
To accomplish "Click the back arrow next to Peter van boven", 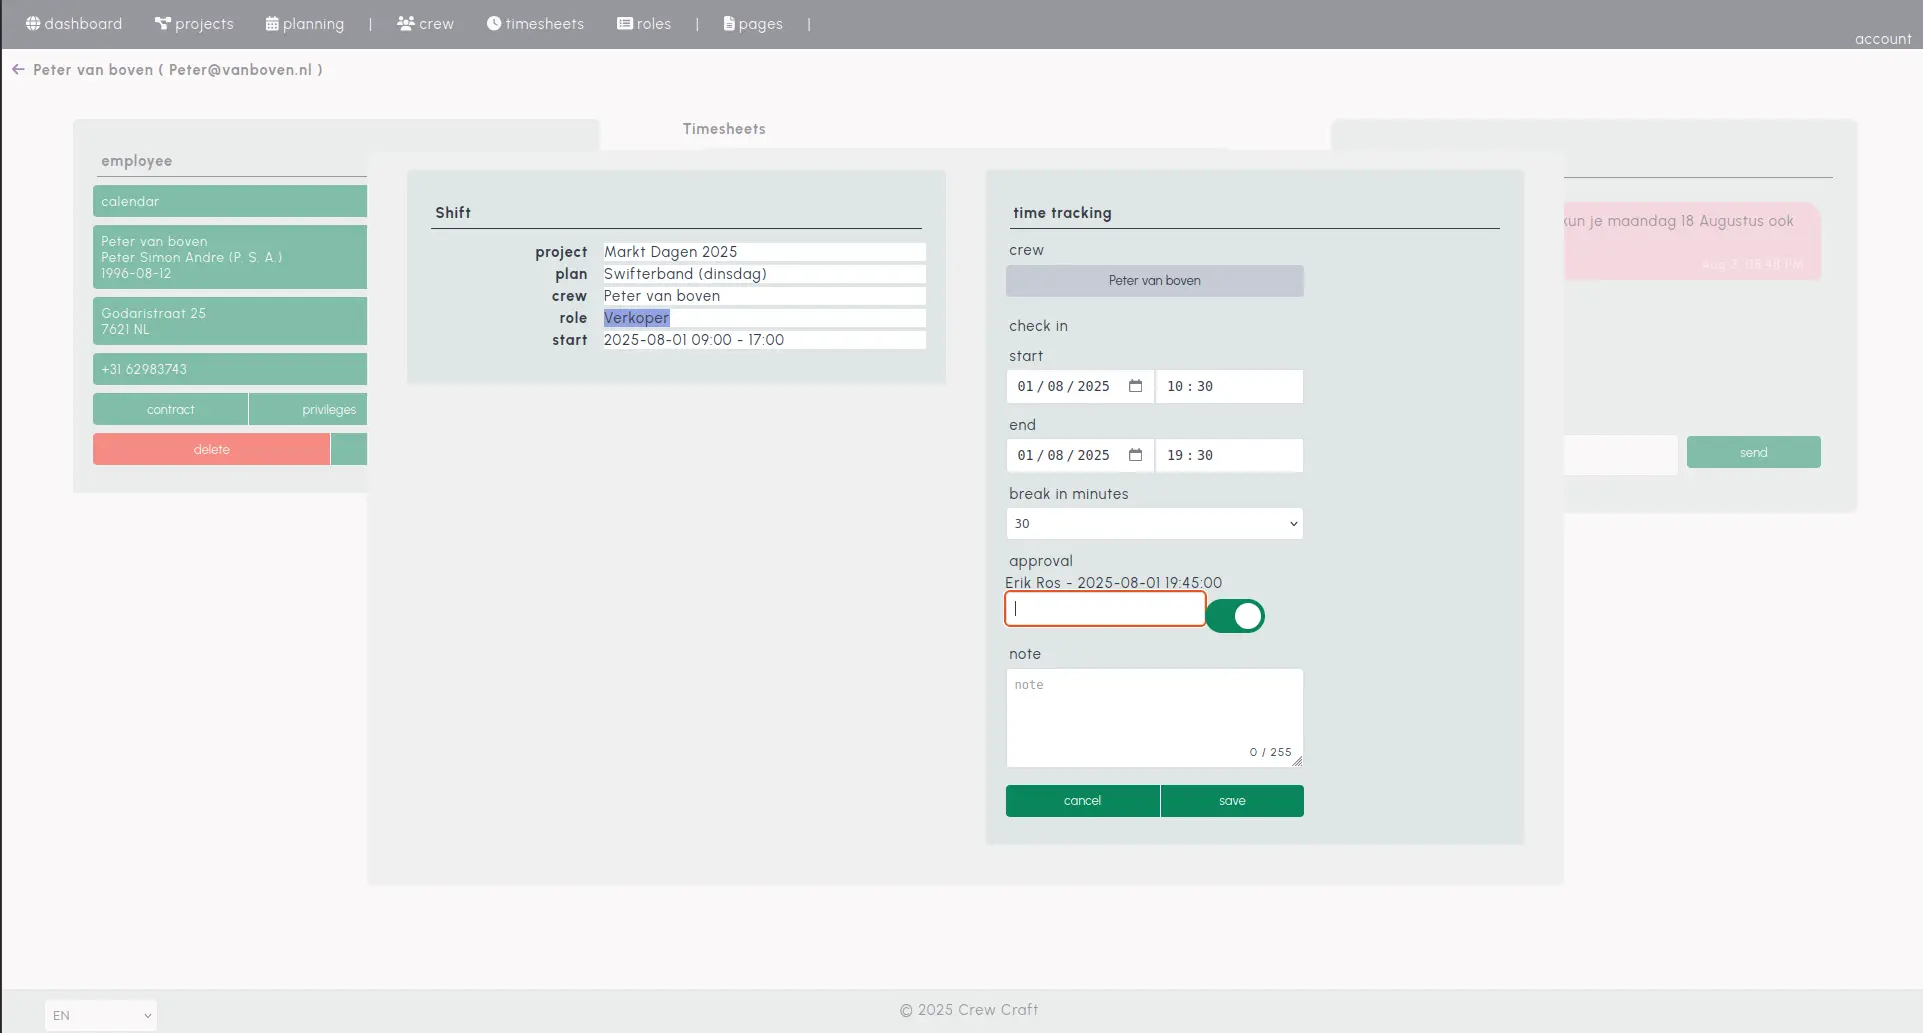I will 17,68.
